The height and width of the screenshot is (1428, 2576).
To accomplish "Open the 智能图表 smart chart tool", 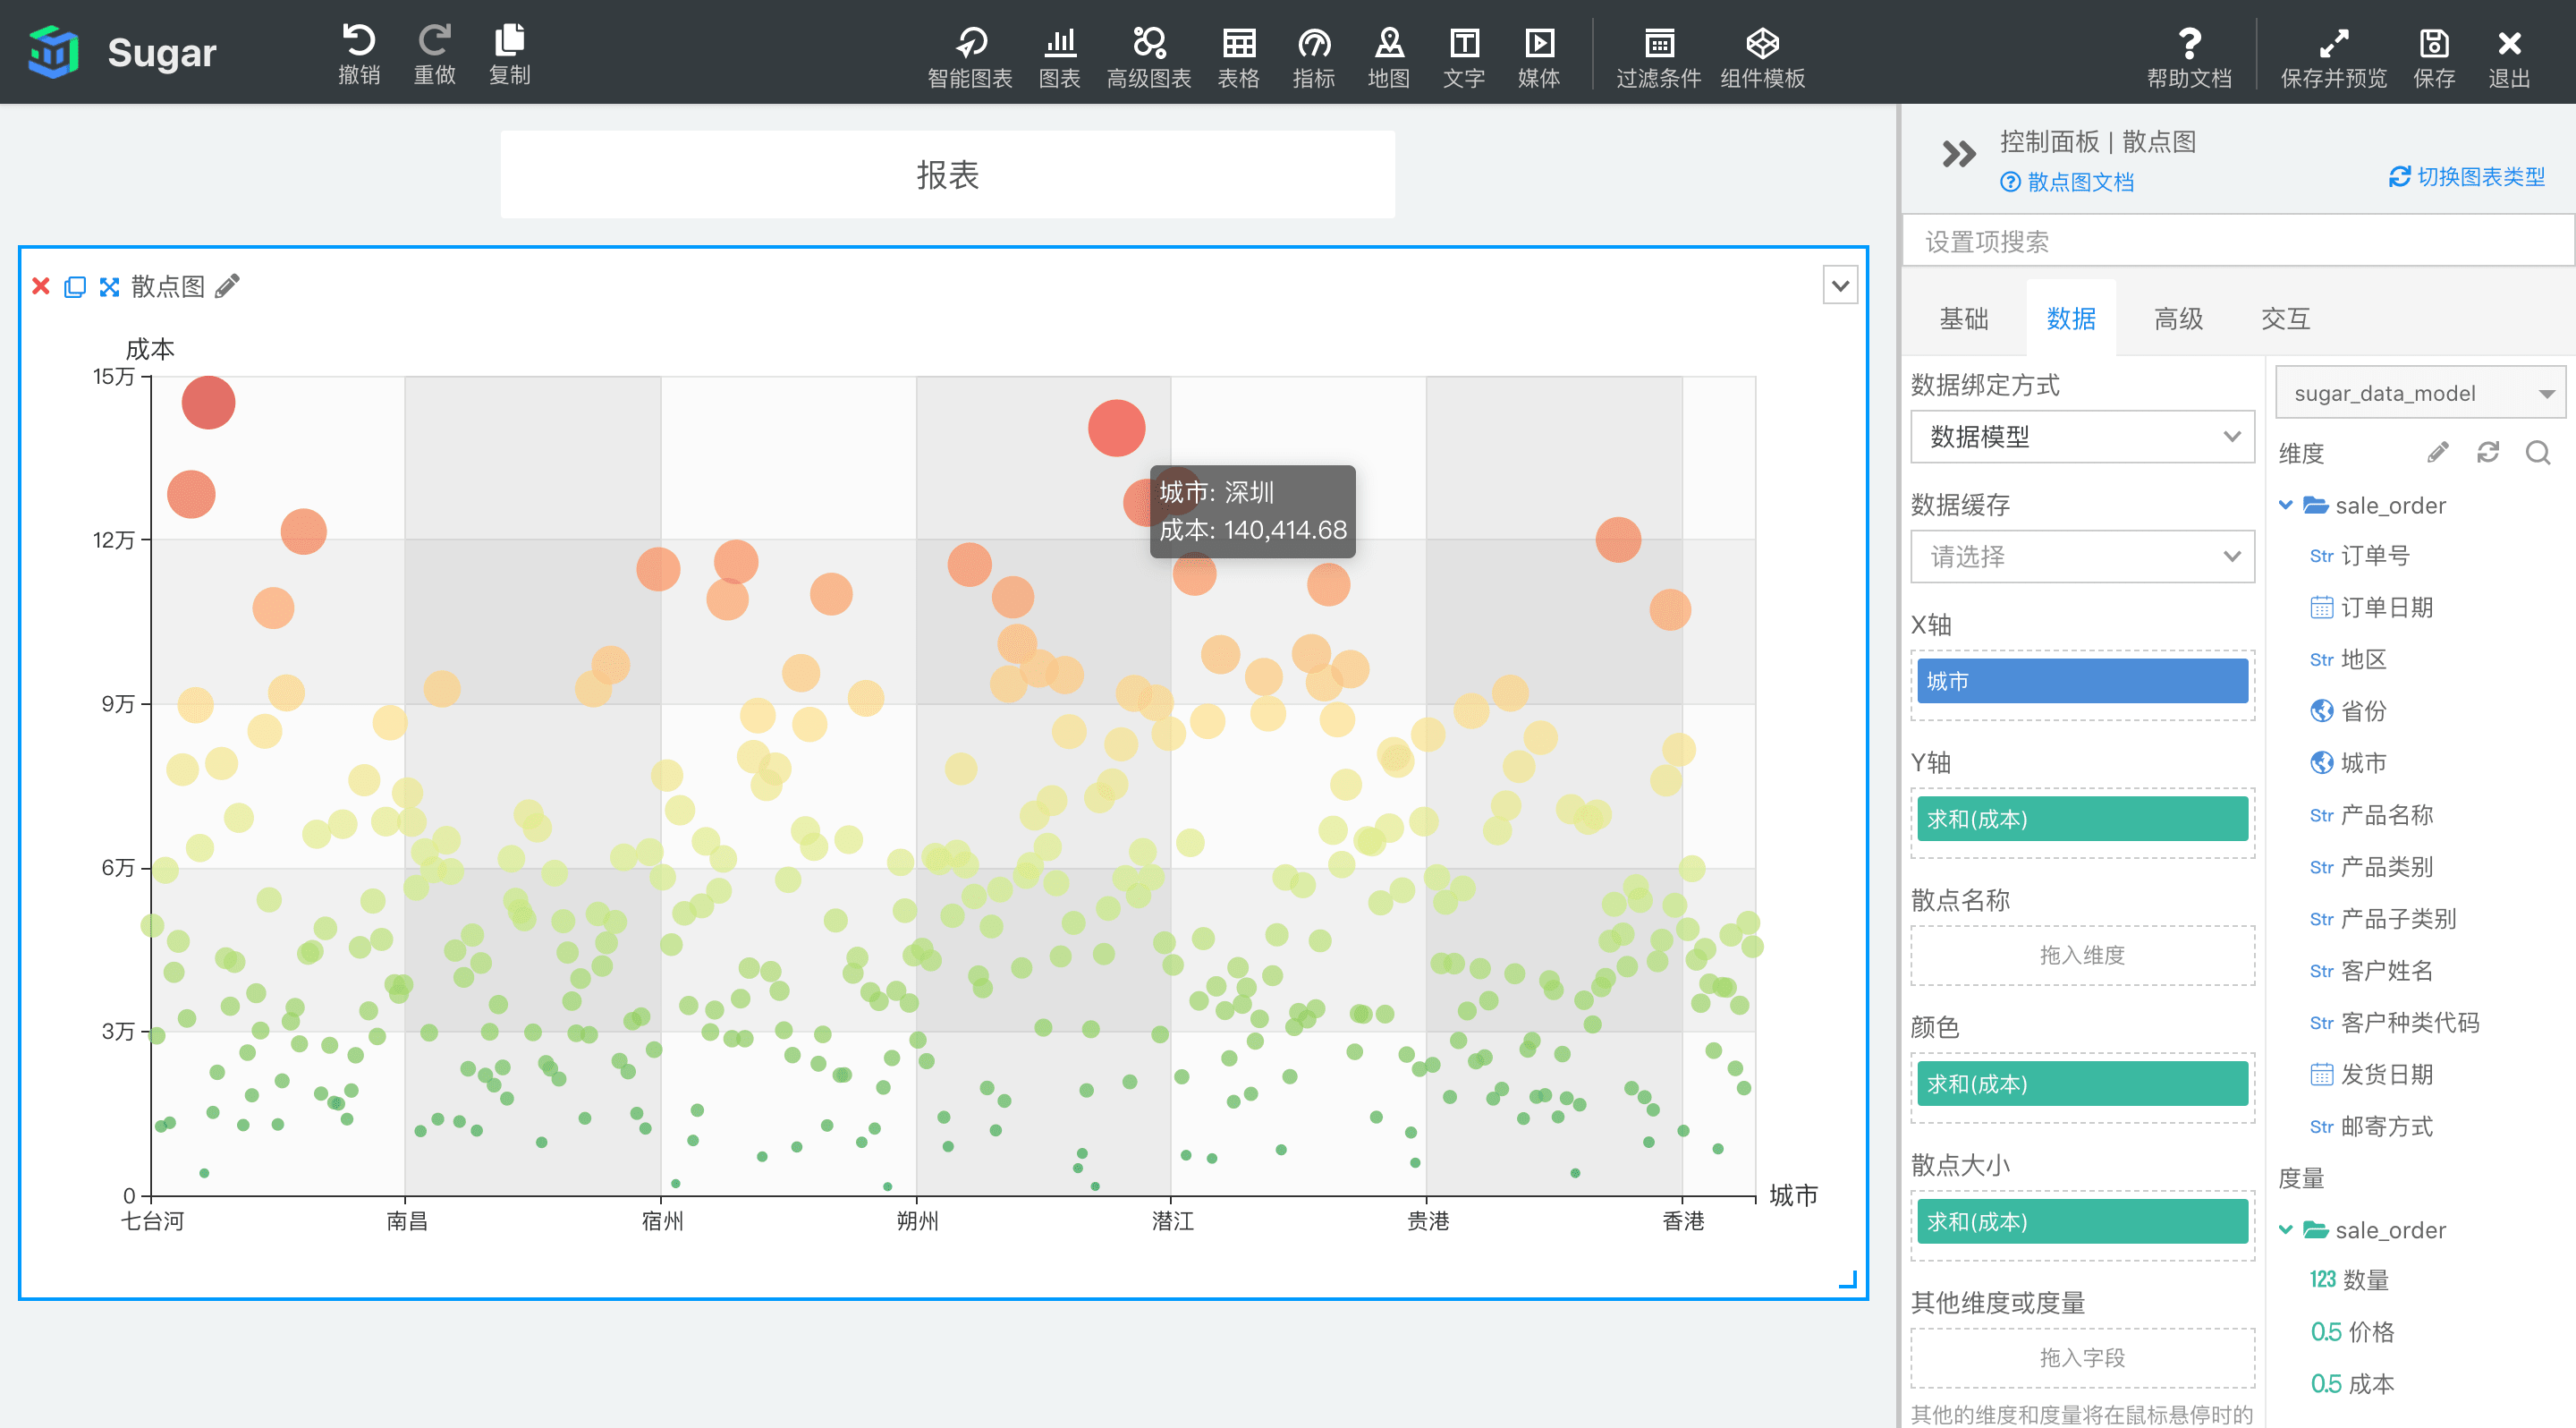I will (969, 57).
